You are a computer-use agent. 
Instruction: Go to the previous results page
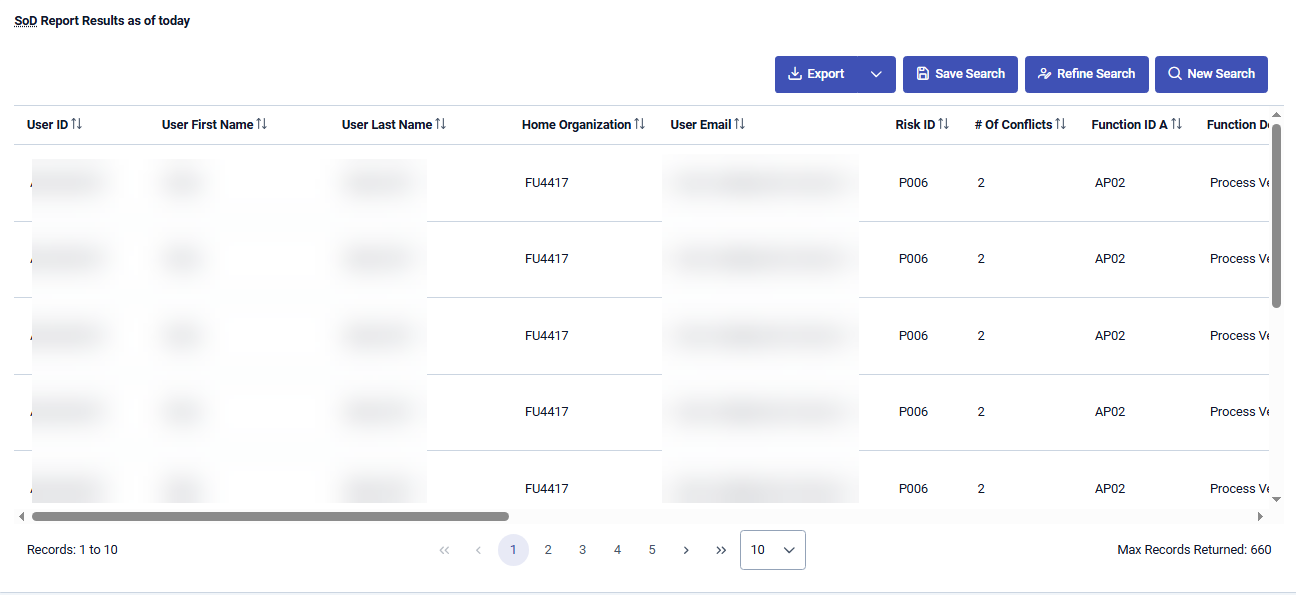click(479, 550)
